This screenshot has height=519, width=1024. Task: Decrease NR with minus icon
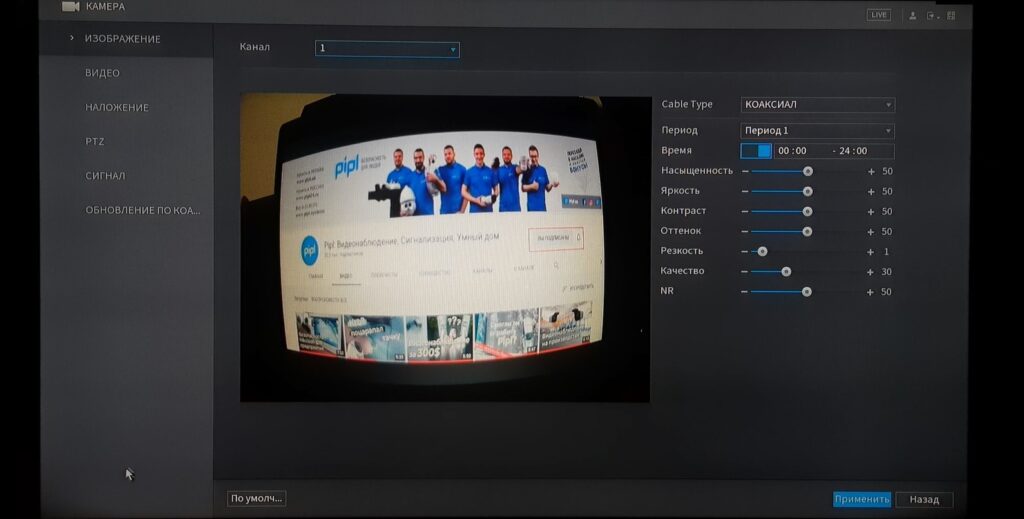pyautogui.click(x=744, y=292)
